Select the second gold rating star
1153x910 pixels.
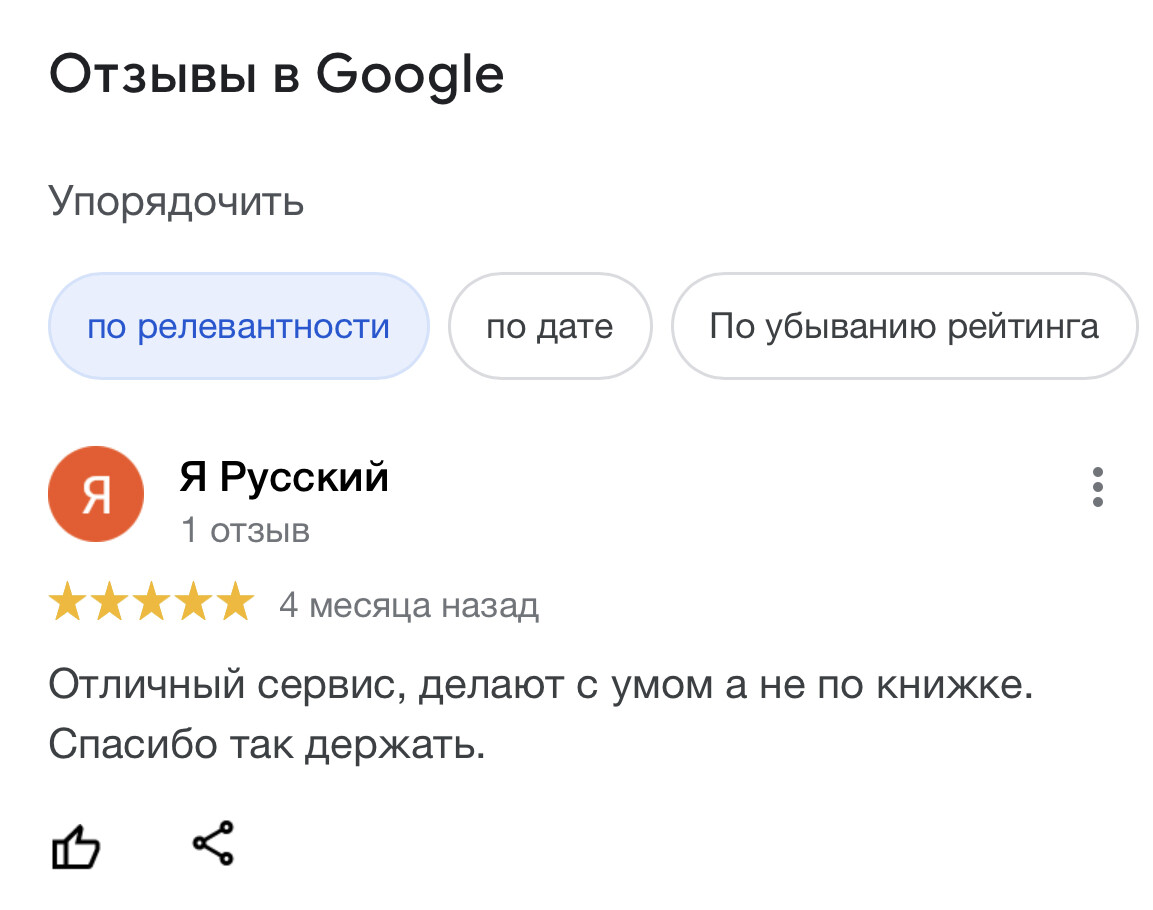(109, 602)
